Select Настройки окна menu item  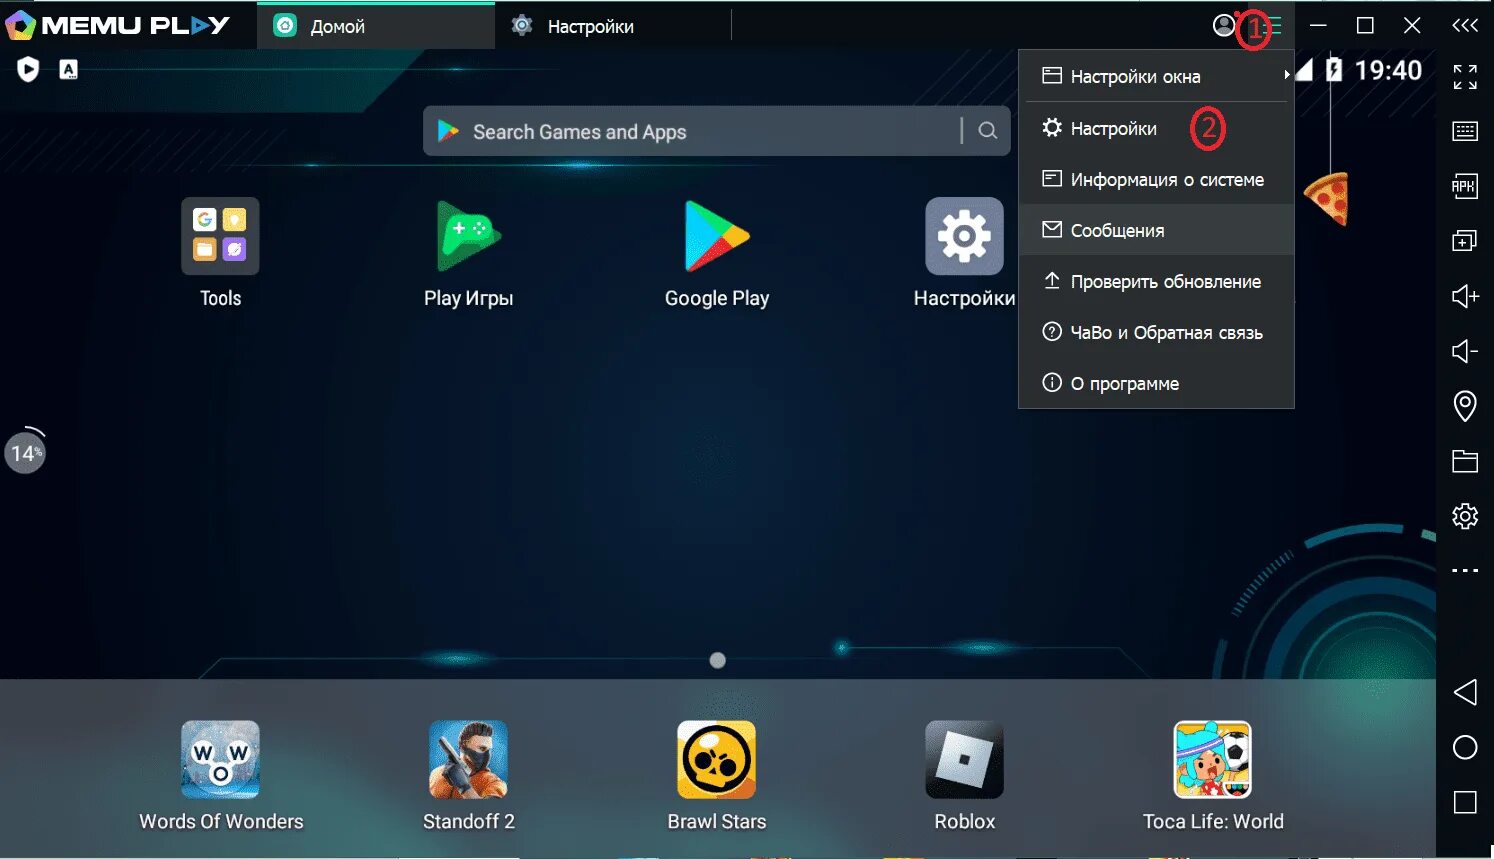[x=1156, y=76]
